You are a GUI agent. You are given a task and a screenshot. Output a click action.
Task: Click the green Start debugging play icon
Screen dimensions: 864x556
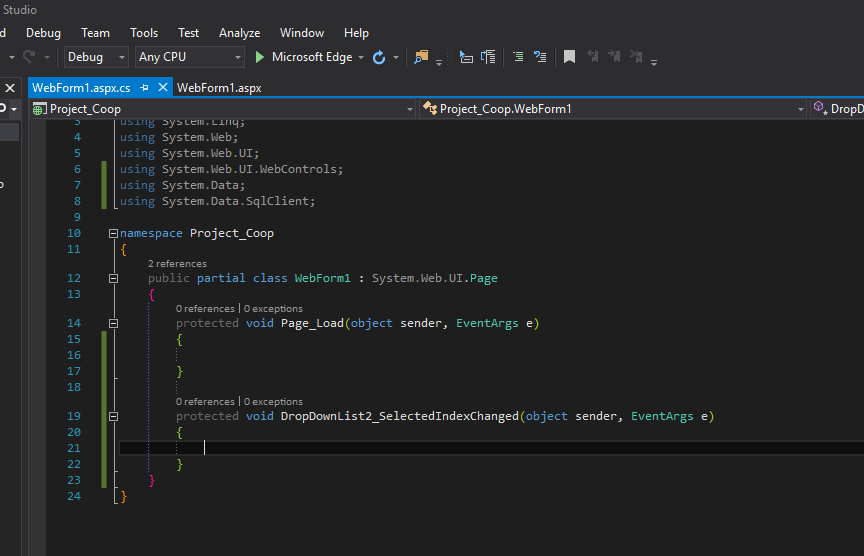260,57
